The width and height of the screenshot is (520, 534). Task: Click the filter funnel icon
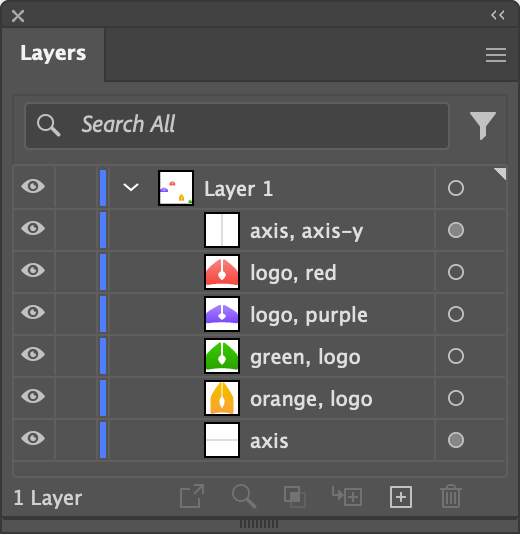[483, 125]
